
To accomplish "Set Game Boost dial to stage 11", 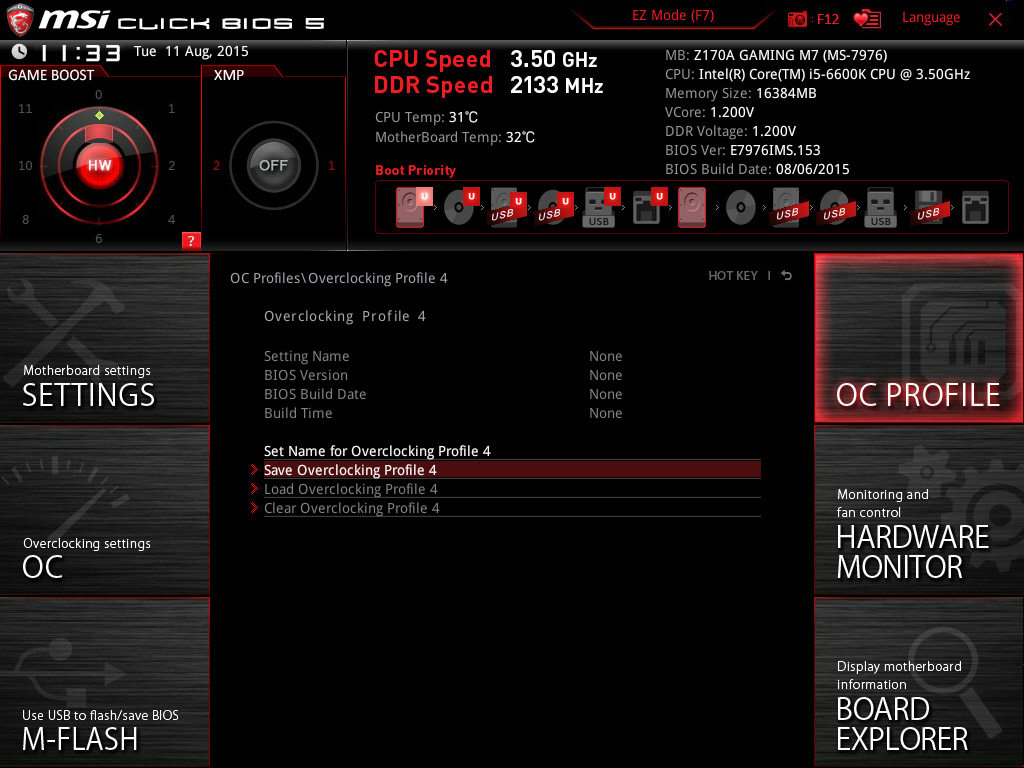I will click(x=25, y=108).
